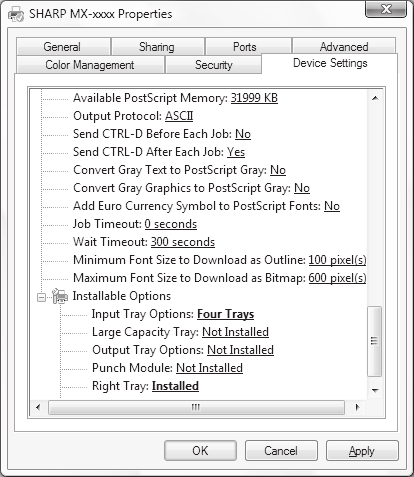
Task: Toggle Send CTRL-D After Each Job Yes
Action: click(x=236, y=152)
